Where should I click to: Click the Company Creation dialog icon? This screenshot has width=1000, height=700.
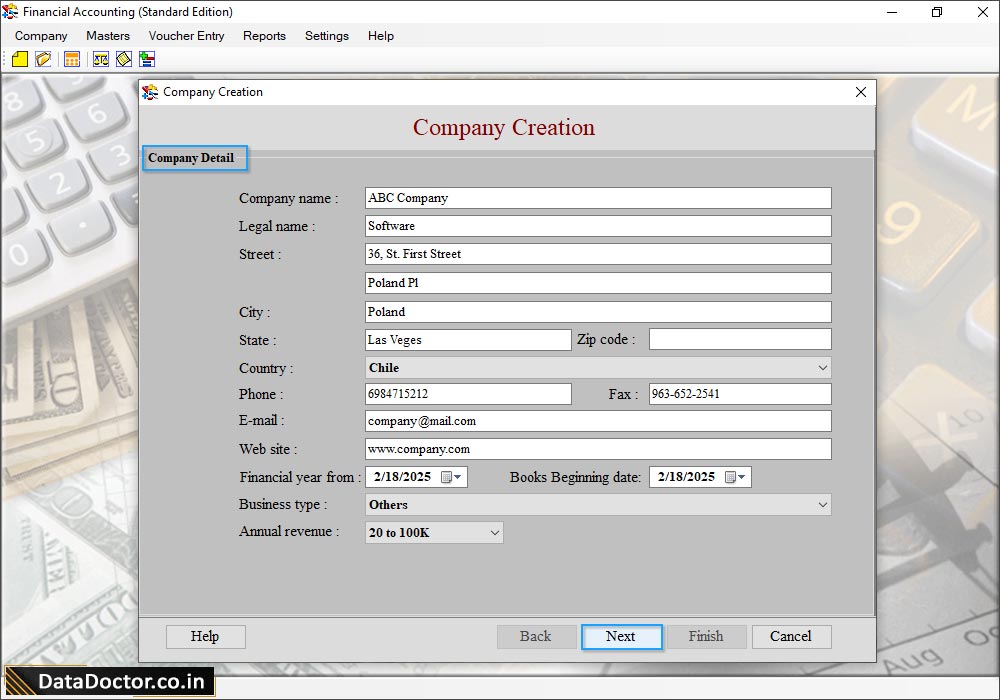[x=150, y=92]
